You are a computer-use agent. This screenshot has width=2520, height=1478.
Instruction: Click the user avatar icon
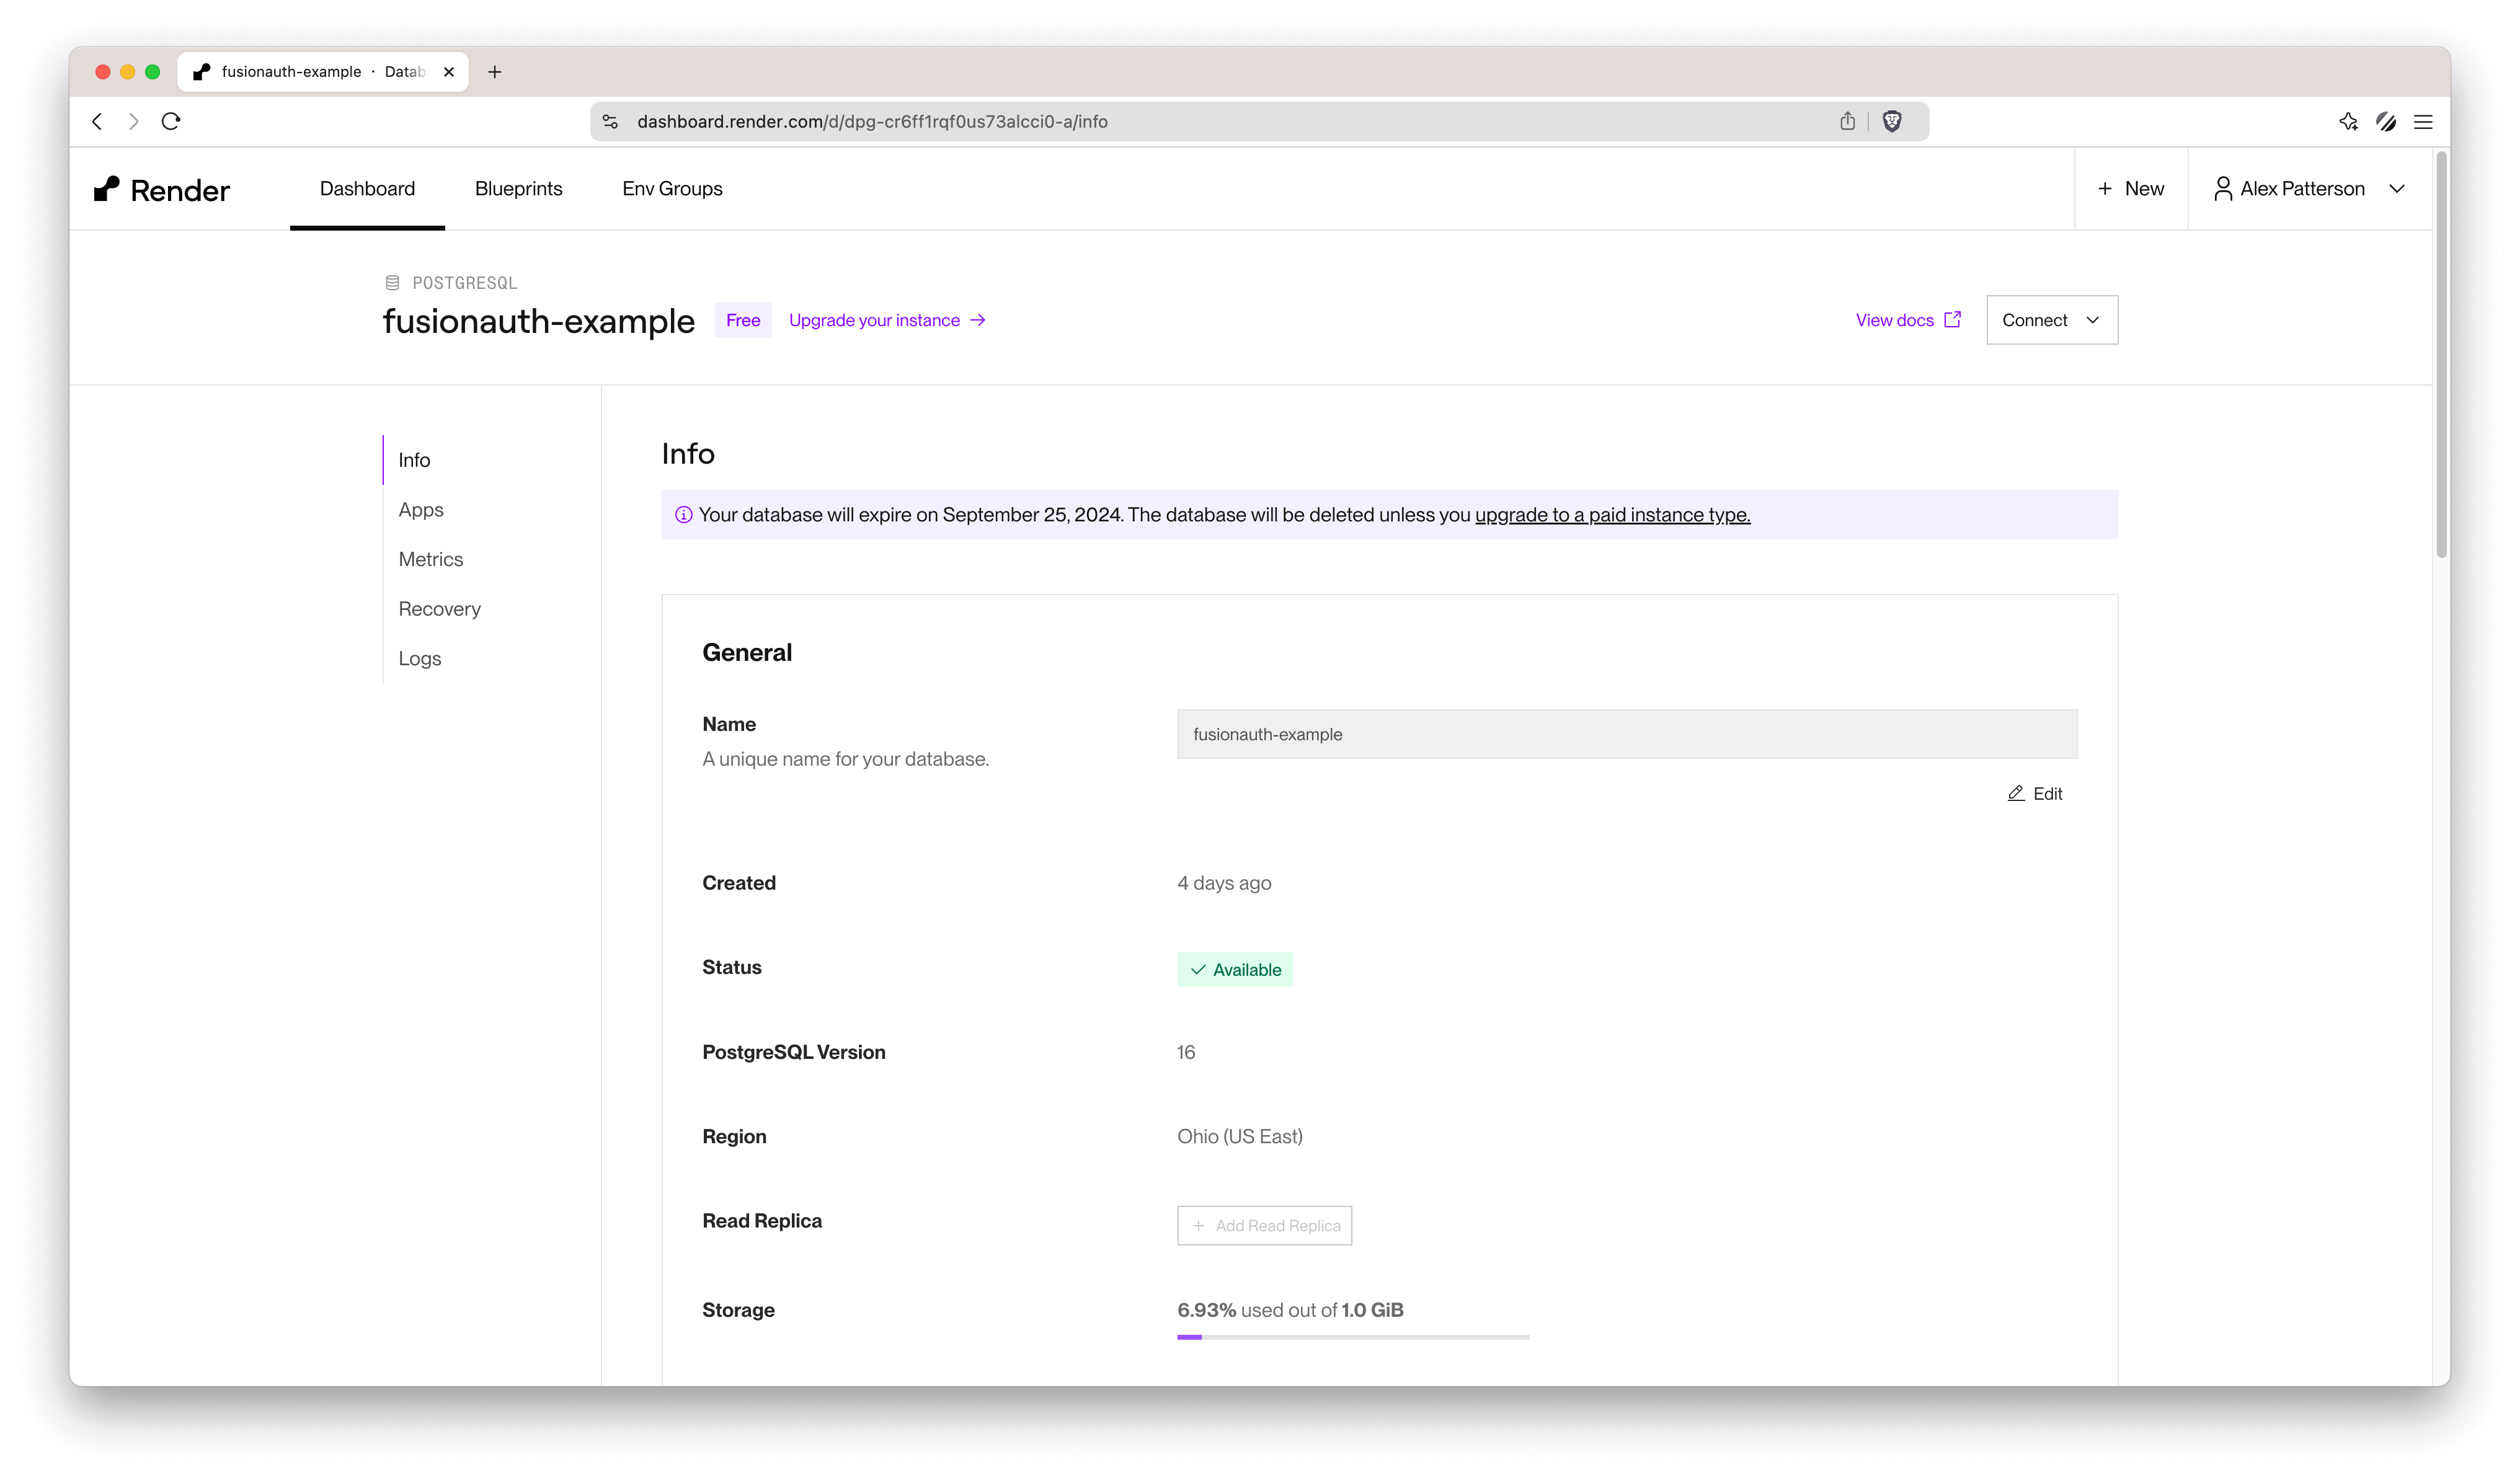click(2222, 189)
